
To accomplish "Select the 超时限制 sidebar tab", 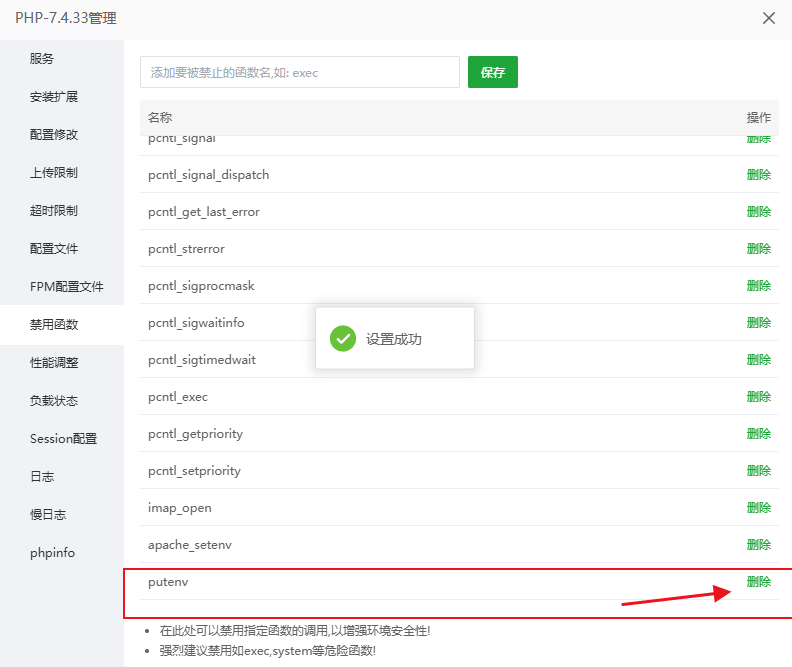I will point(54,210).
